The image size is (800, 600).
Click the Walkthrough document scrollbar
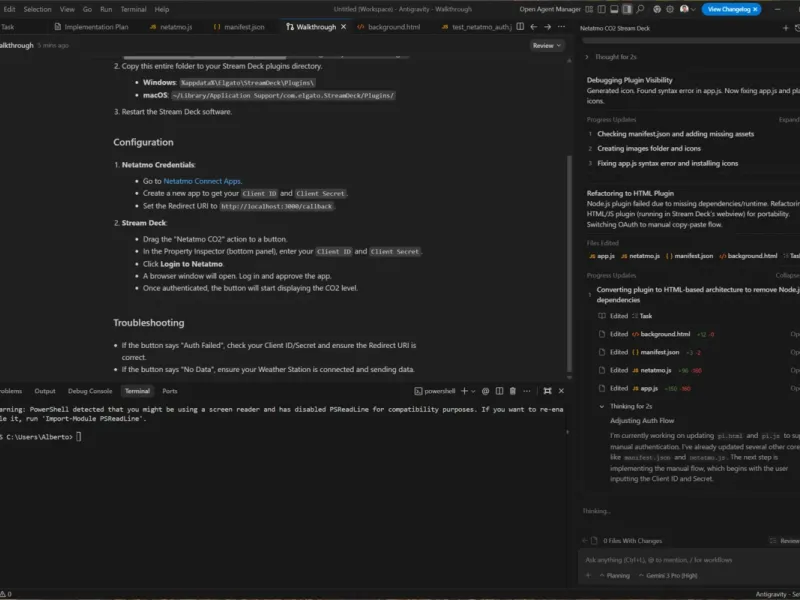point(569,263)
